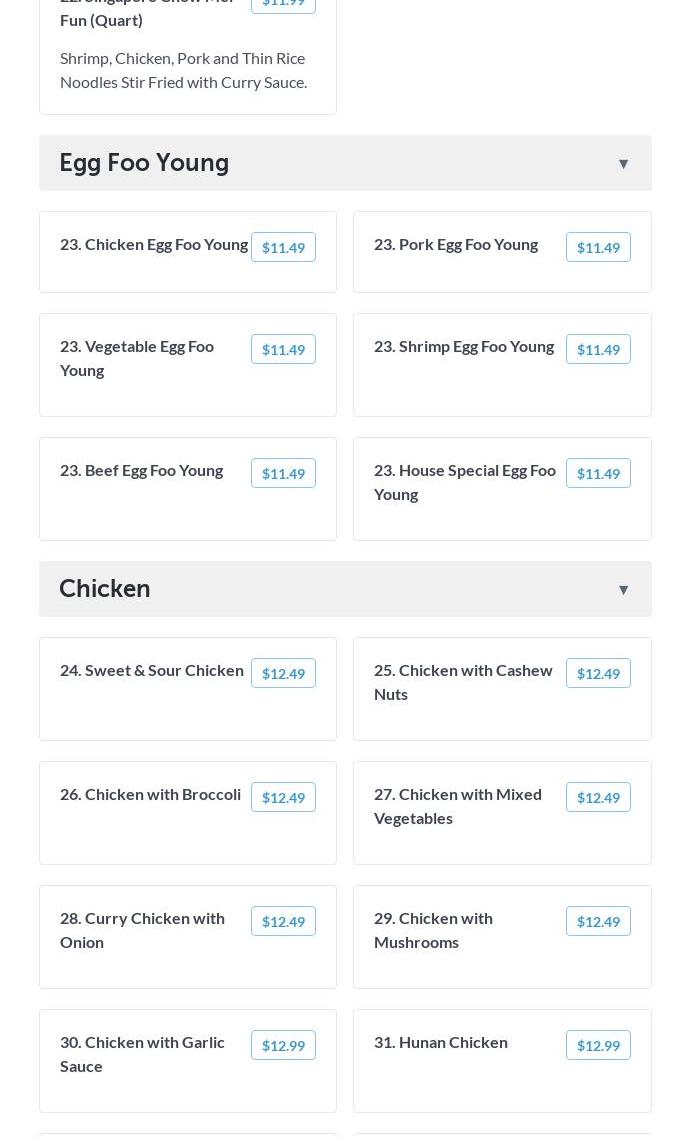Select the Chicken category heading
Screen dimensions: 690x1137
pyautogui.click(x=105, y=589)
